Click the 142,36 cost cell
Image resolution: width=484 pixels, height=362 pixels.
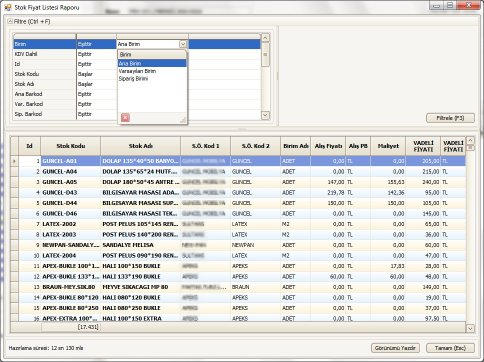[x=388, y=193]
